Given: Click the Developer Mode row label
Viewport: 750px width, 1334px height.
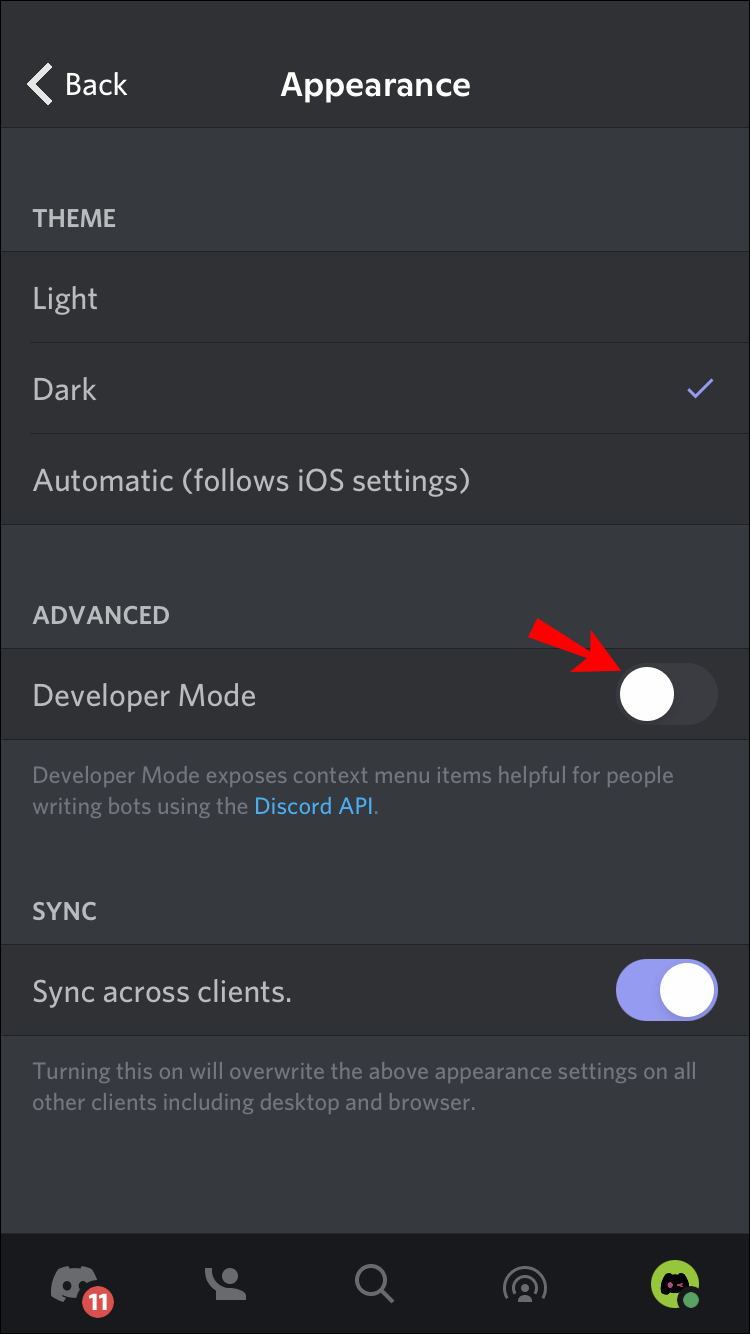Looking at the screenshot, I should (x=144, y=696).
